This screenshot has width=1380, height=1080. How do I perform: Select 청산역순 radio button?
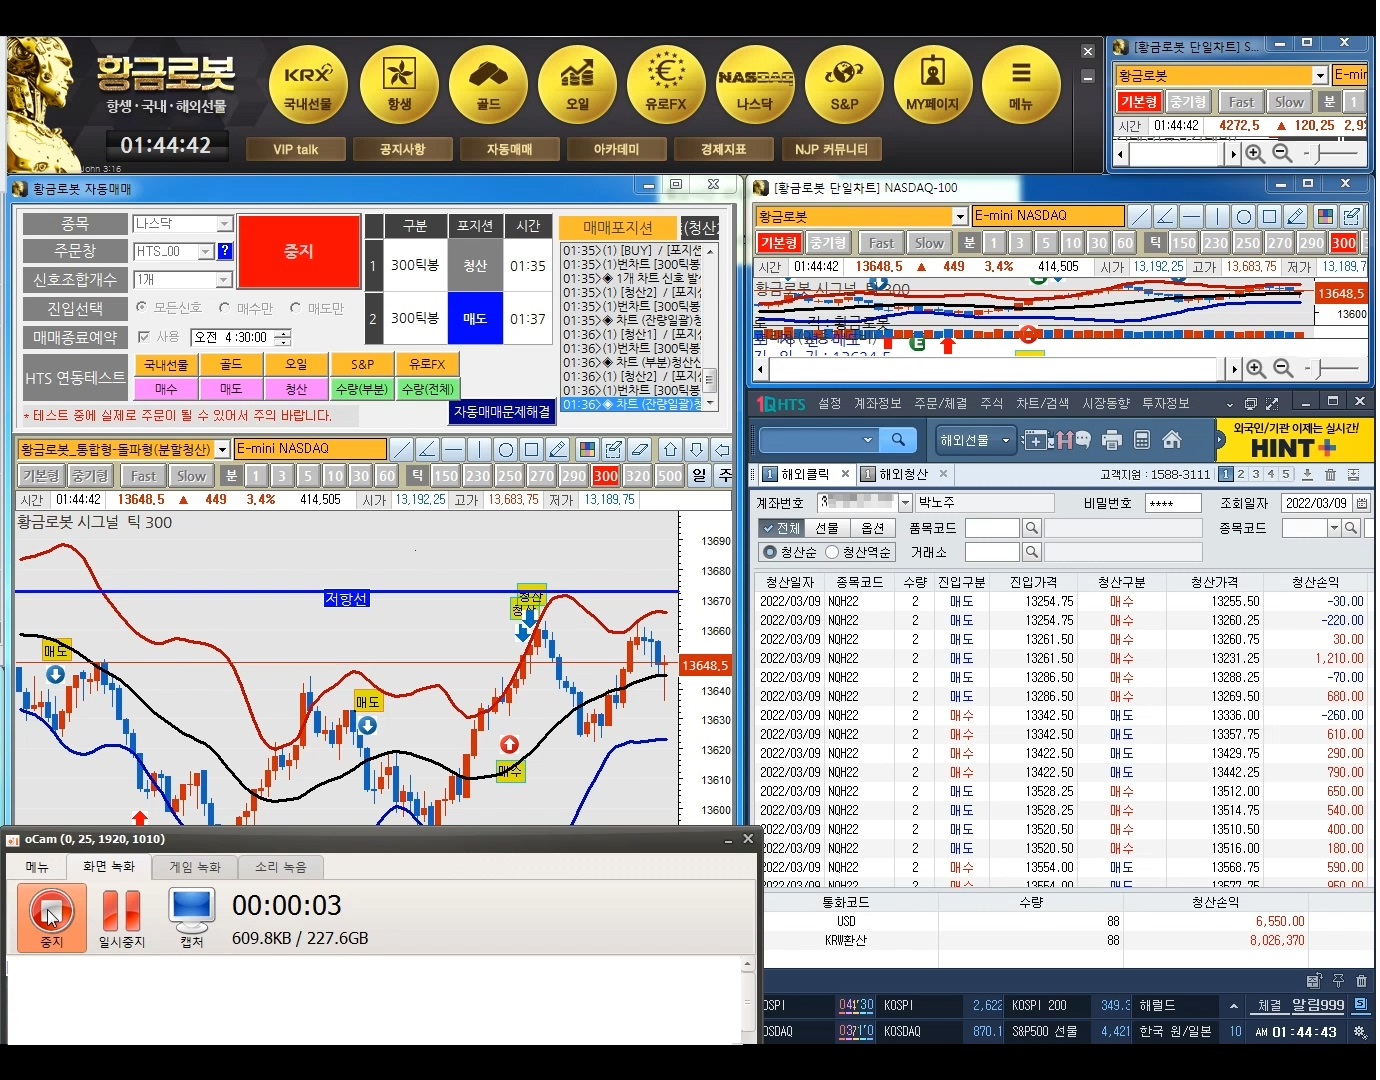pos(831,552)
